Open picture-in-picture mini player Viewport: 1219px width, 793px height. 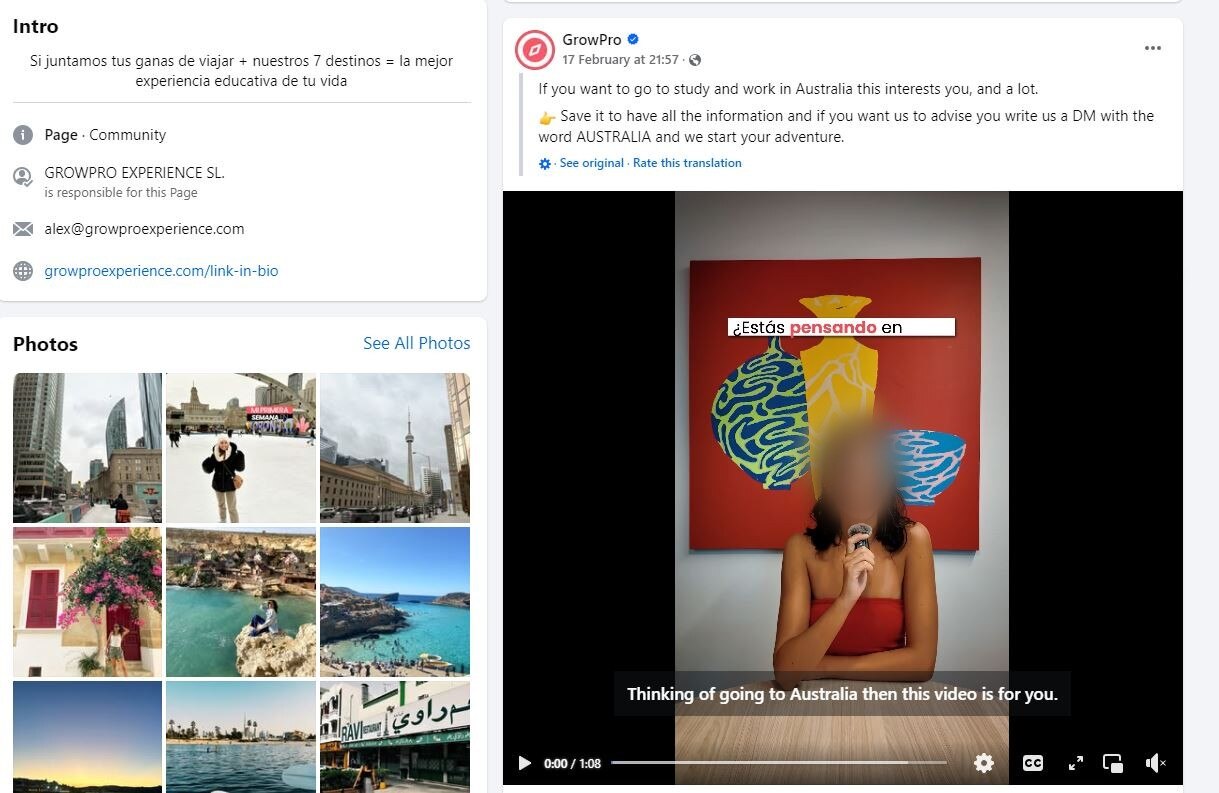(x=1113, y=763)
